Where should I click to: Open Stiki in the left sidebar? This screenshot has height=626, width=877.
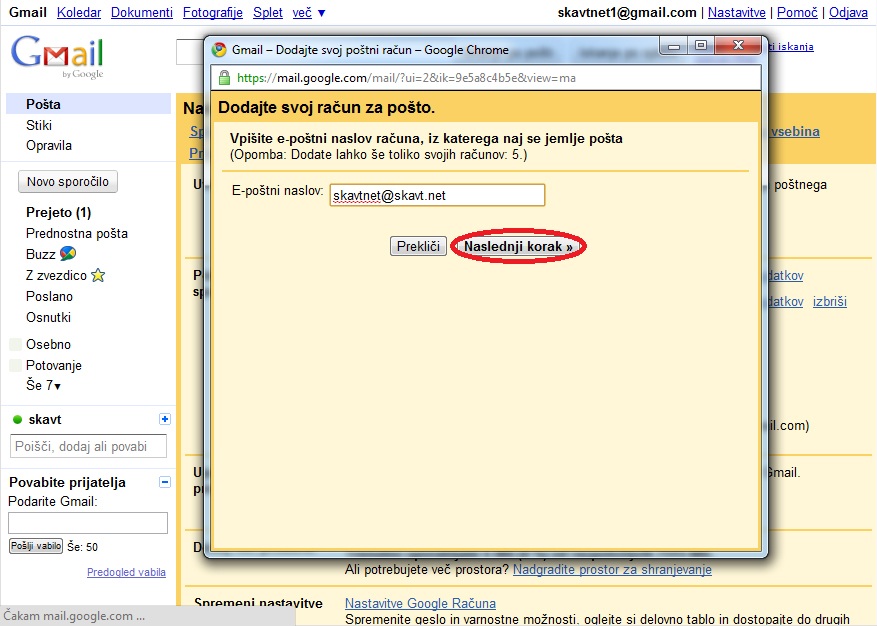(39, 125)
